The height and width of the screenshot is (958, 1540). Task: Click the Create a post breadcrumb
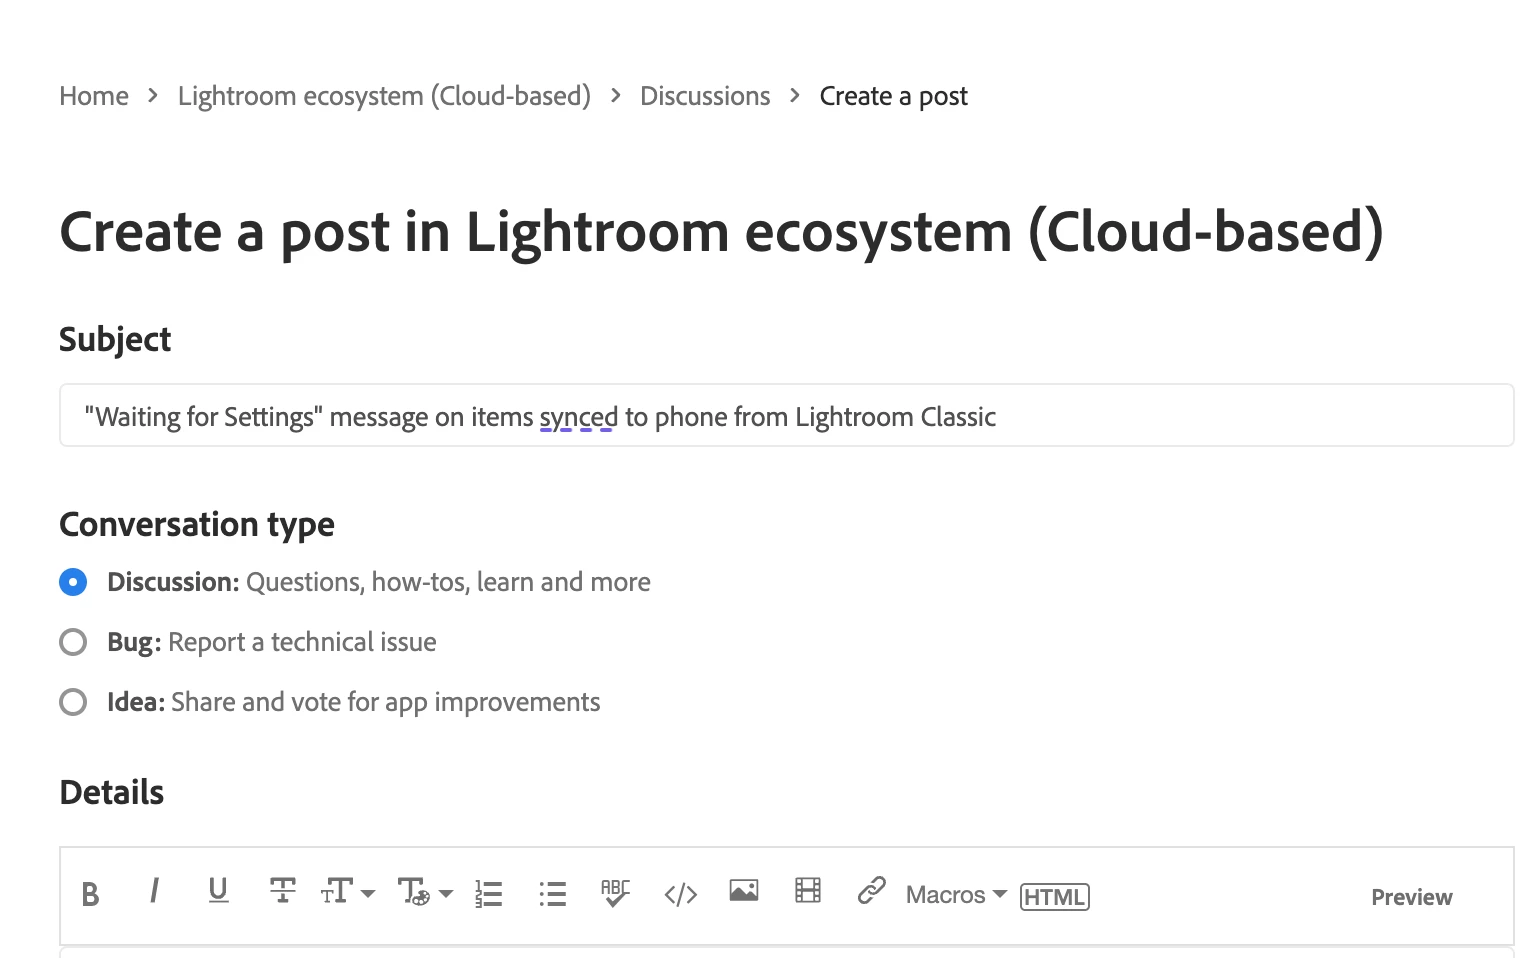tap(893, 96)
